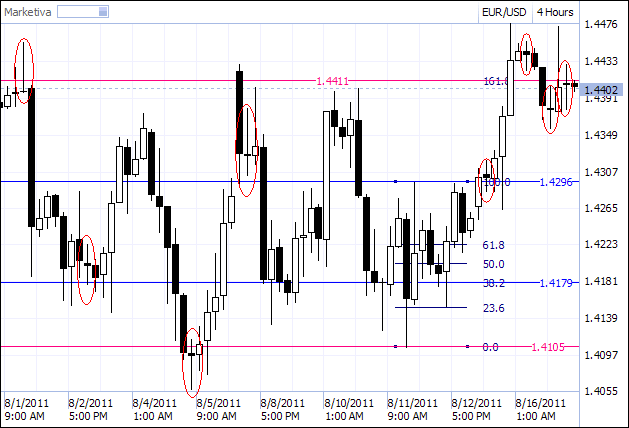Click the 8/4/2011 1:00 AM date label

[x=154, y=410]
